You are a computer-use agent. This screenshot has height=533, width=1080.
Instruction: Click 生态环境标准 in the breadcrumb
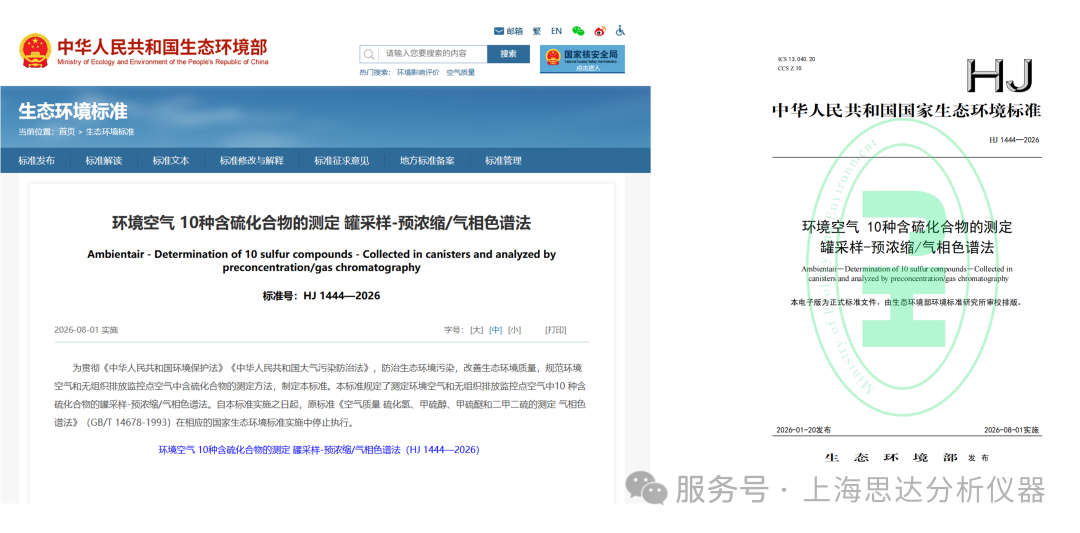tap(110, 132)
